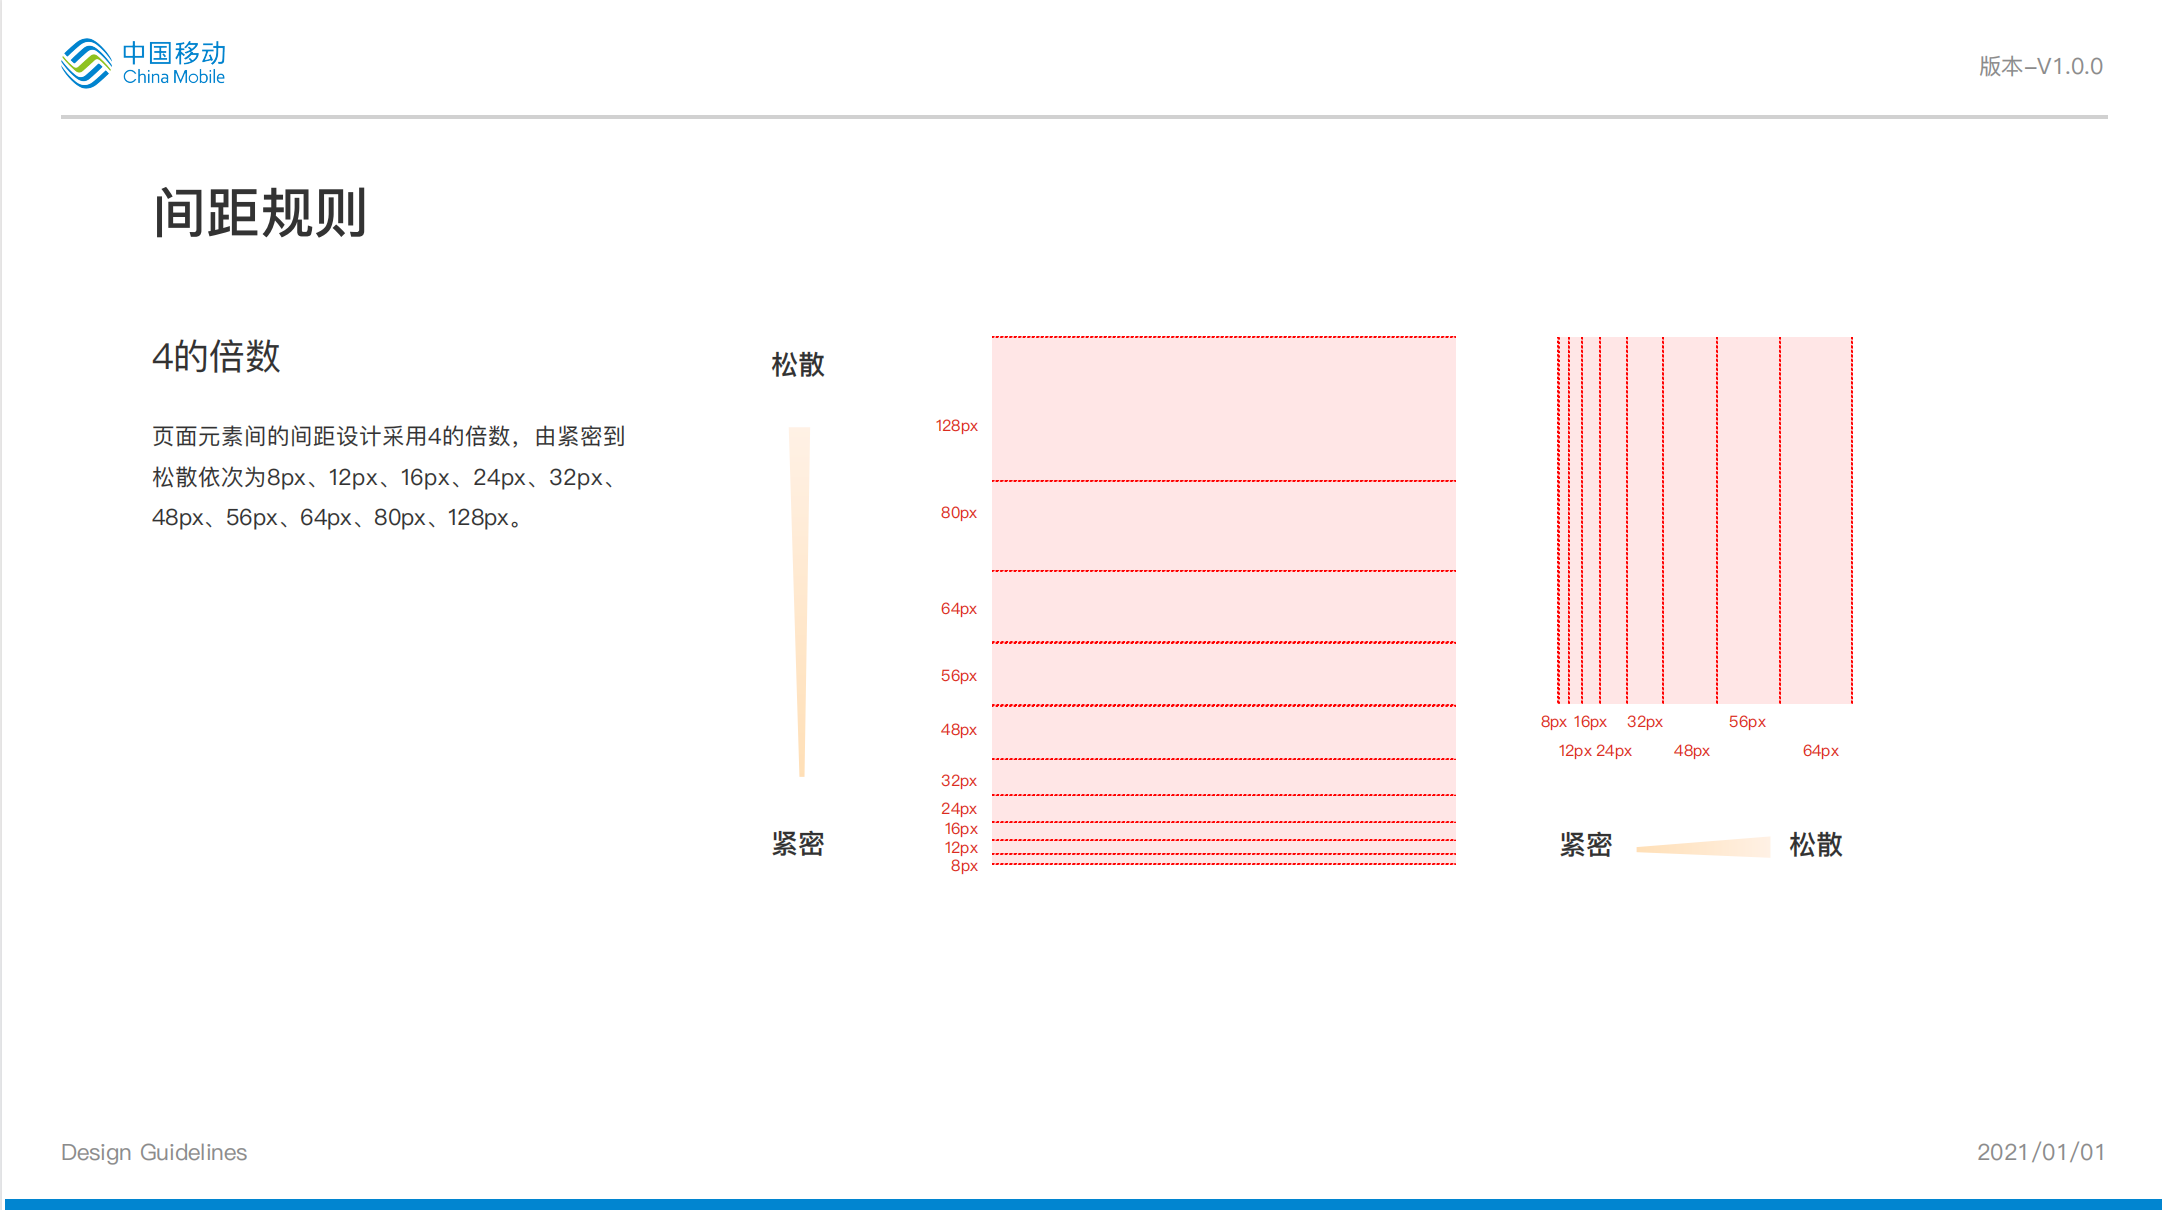Click the paragraph describing spacing multiples
Screen dimensions: 2162x1210
pyautogui.click(x=388, y=477)
